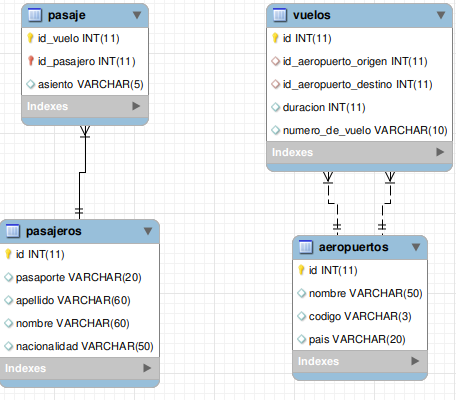Image resolution: width=456 pixels, height=400 pixels.
Task: Click the diamond icon beside numero_de_vuelo
Action: coord(275,130)
